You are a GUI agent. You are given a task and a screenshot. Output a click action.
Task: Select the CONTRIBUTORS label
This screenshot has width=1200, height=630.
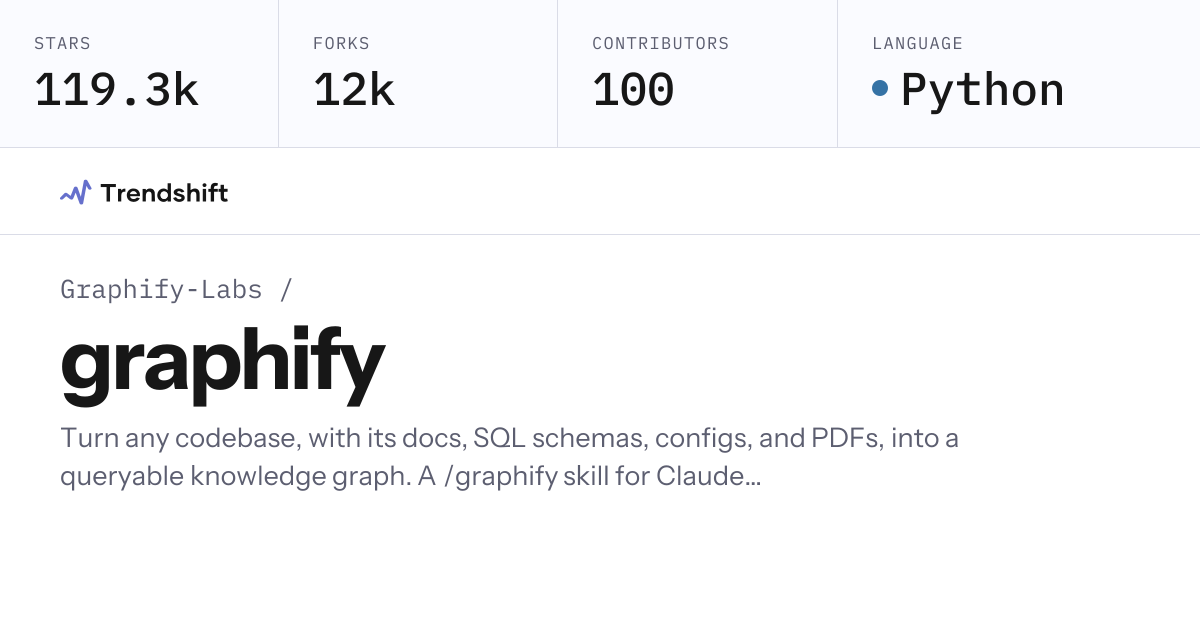point(661,44)
